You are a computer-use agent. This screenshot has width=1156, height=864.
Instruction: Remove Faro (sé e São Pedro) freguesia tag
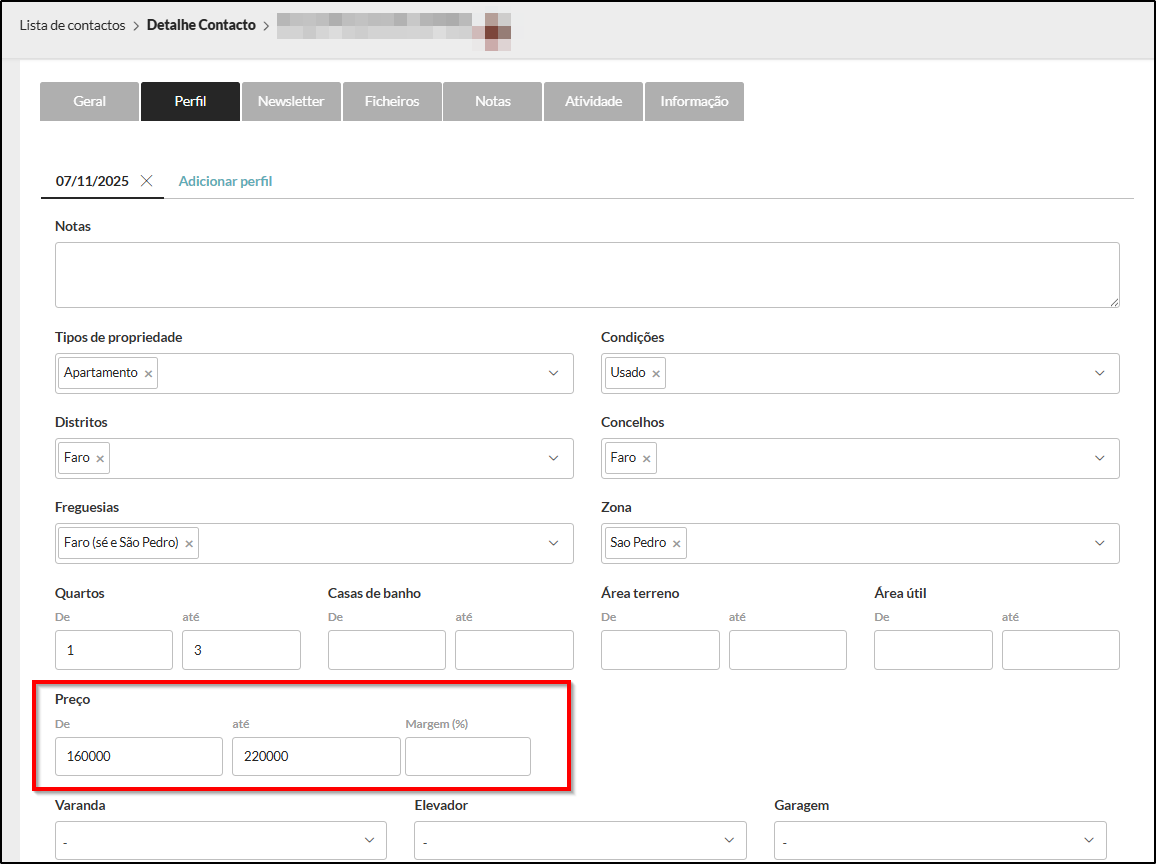[189, 544]
